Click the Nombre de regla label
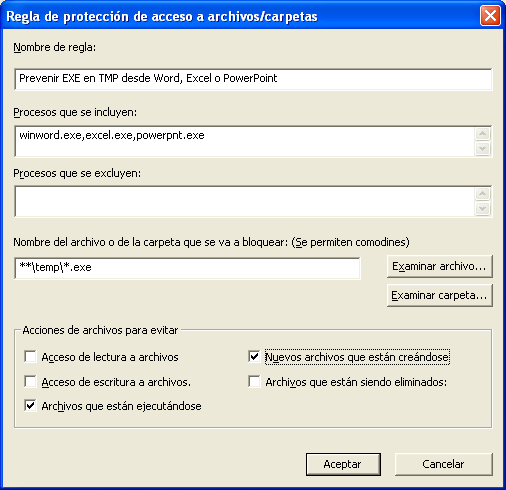 55,47
